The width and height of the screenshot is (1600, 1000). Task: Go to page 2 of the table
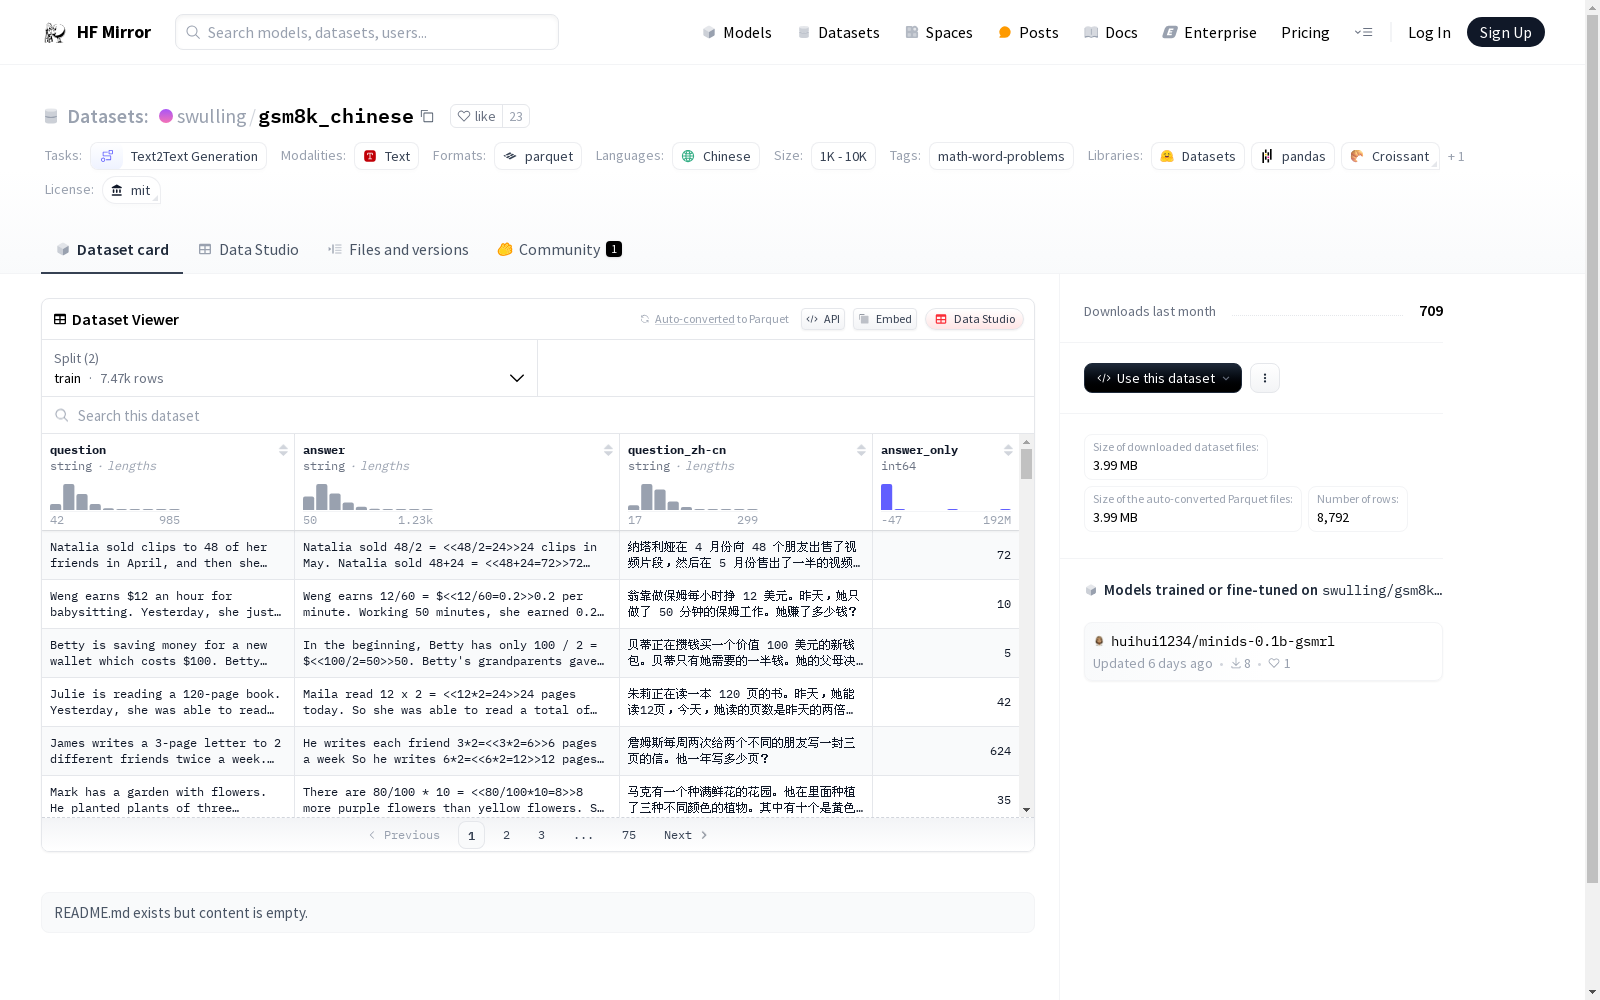tap(507, 835)
